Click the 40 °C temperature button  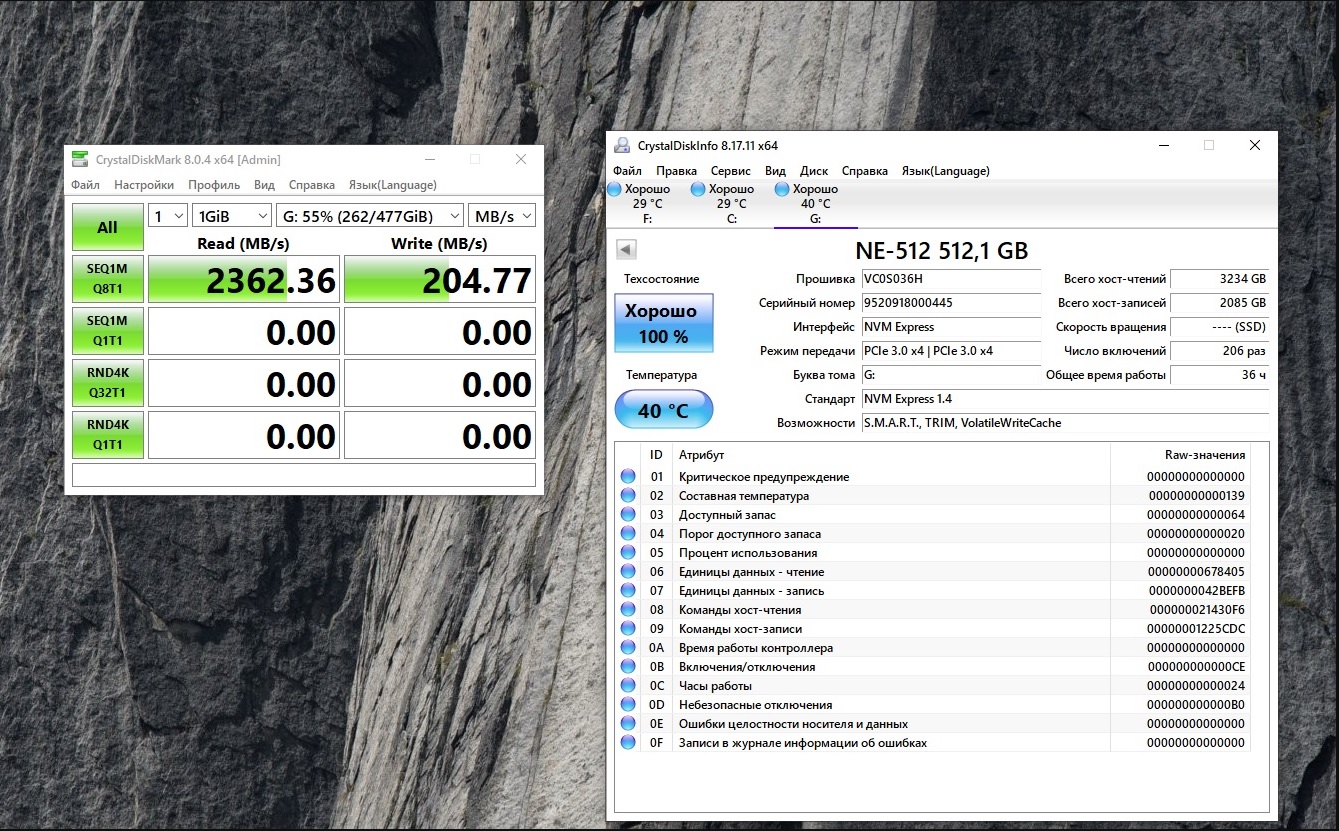point(664,409)
